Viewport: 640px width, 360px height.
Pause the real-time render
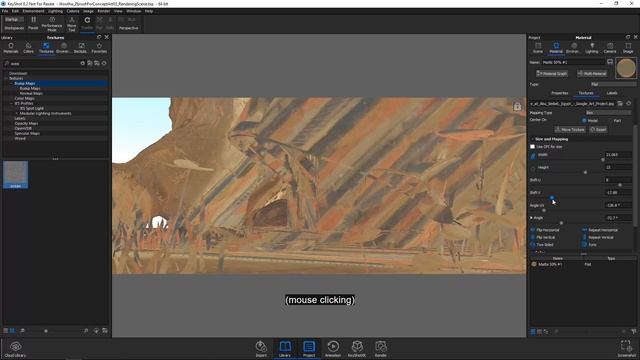coord(33,23)
